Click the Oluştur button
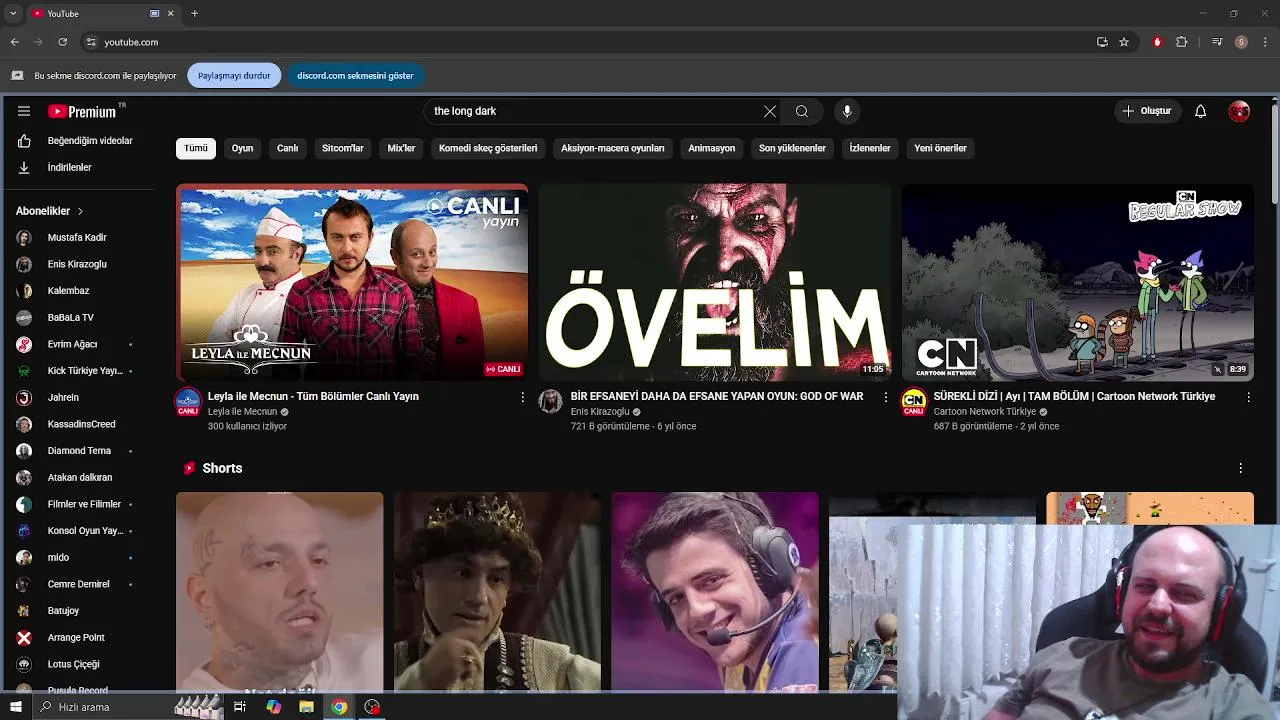1280x720 pixels. (1146, 111)
